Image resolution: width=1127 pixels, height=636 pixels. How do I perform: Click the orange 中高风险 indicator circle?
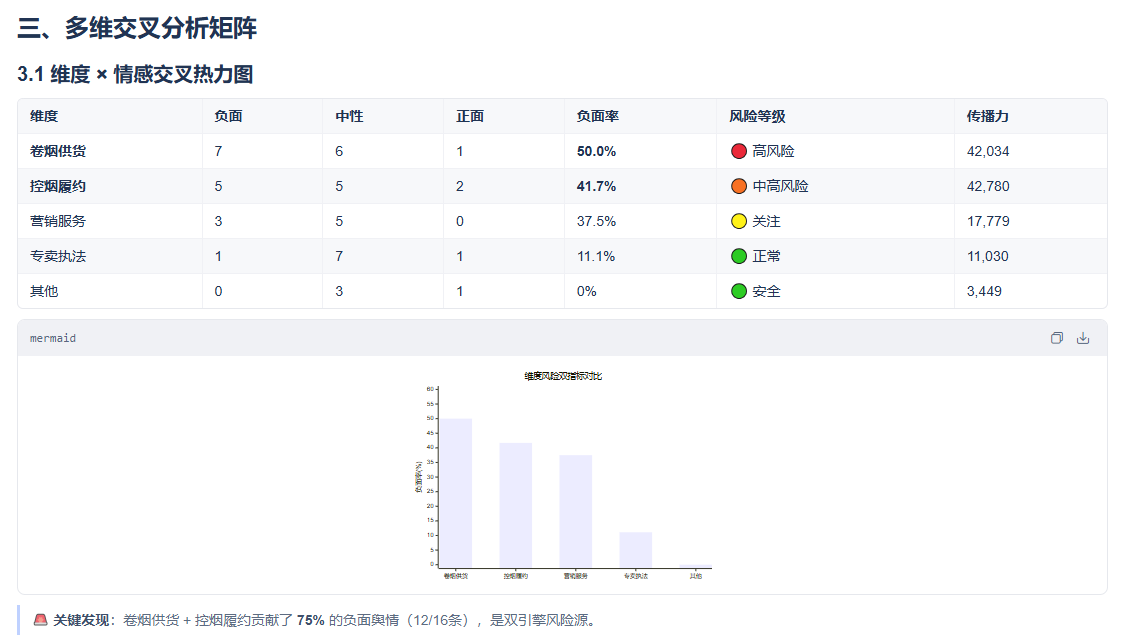(739, 186)
